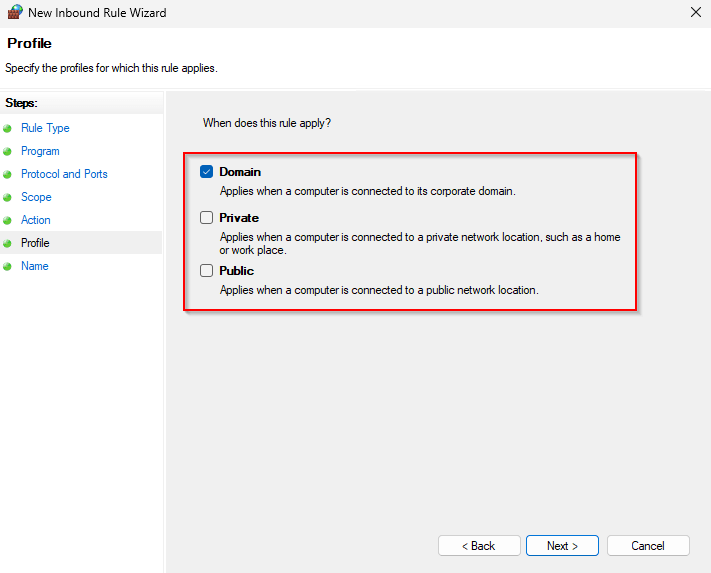Screen dimensions: 711x573
Task: Open the Name step in sidebar
Action: [x=35, y=266]
